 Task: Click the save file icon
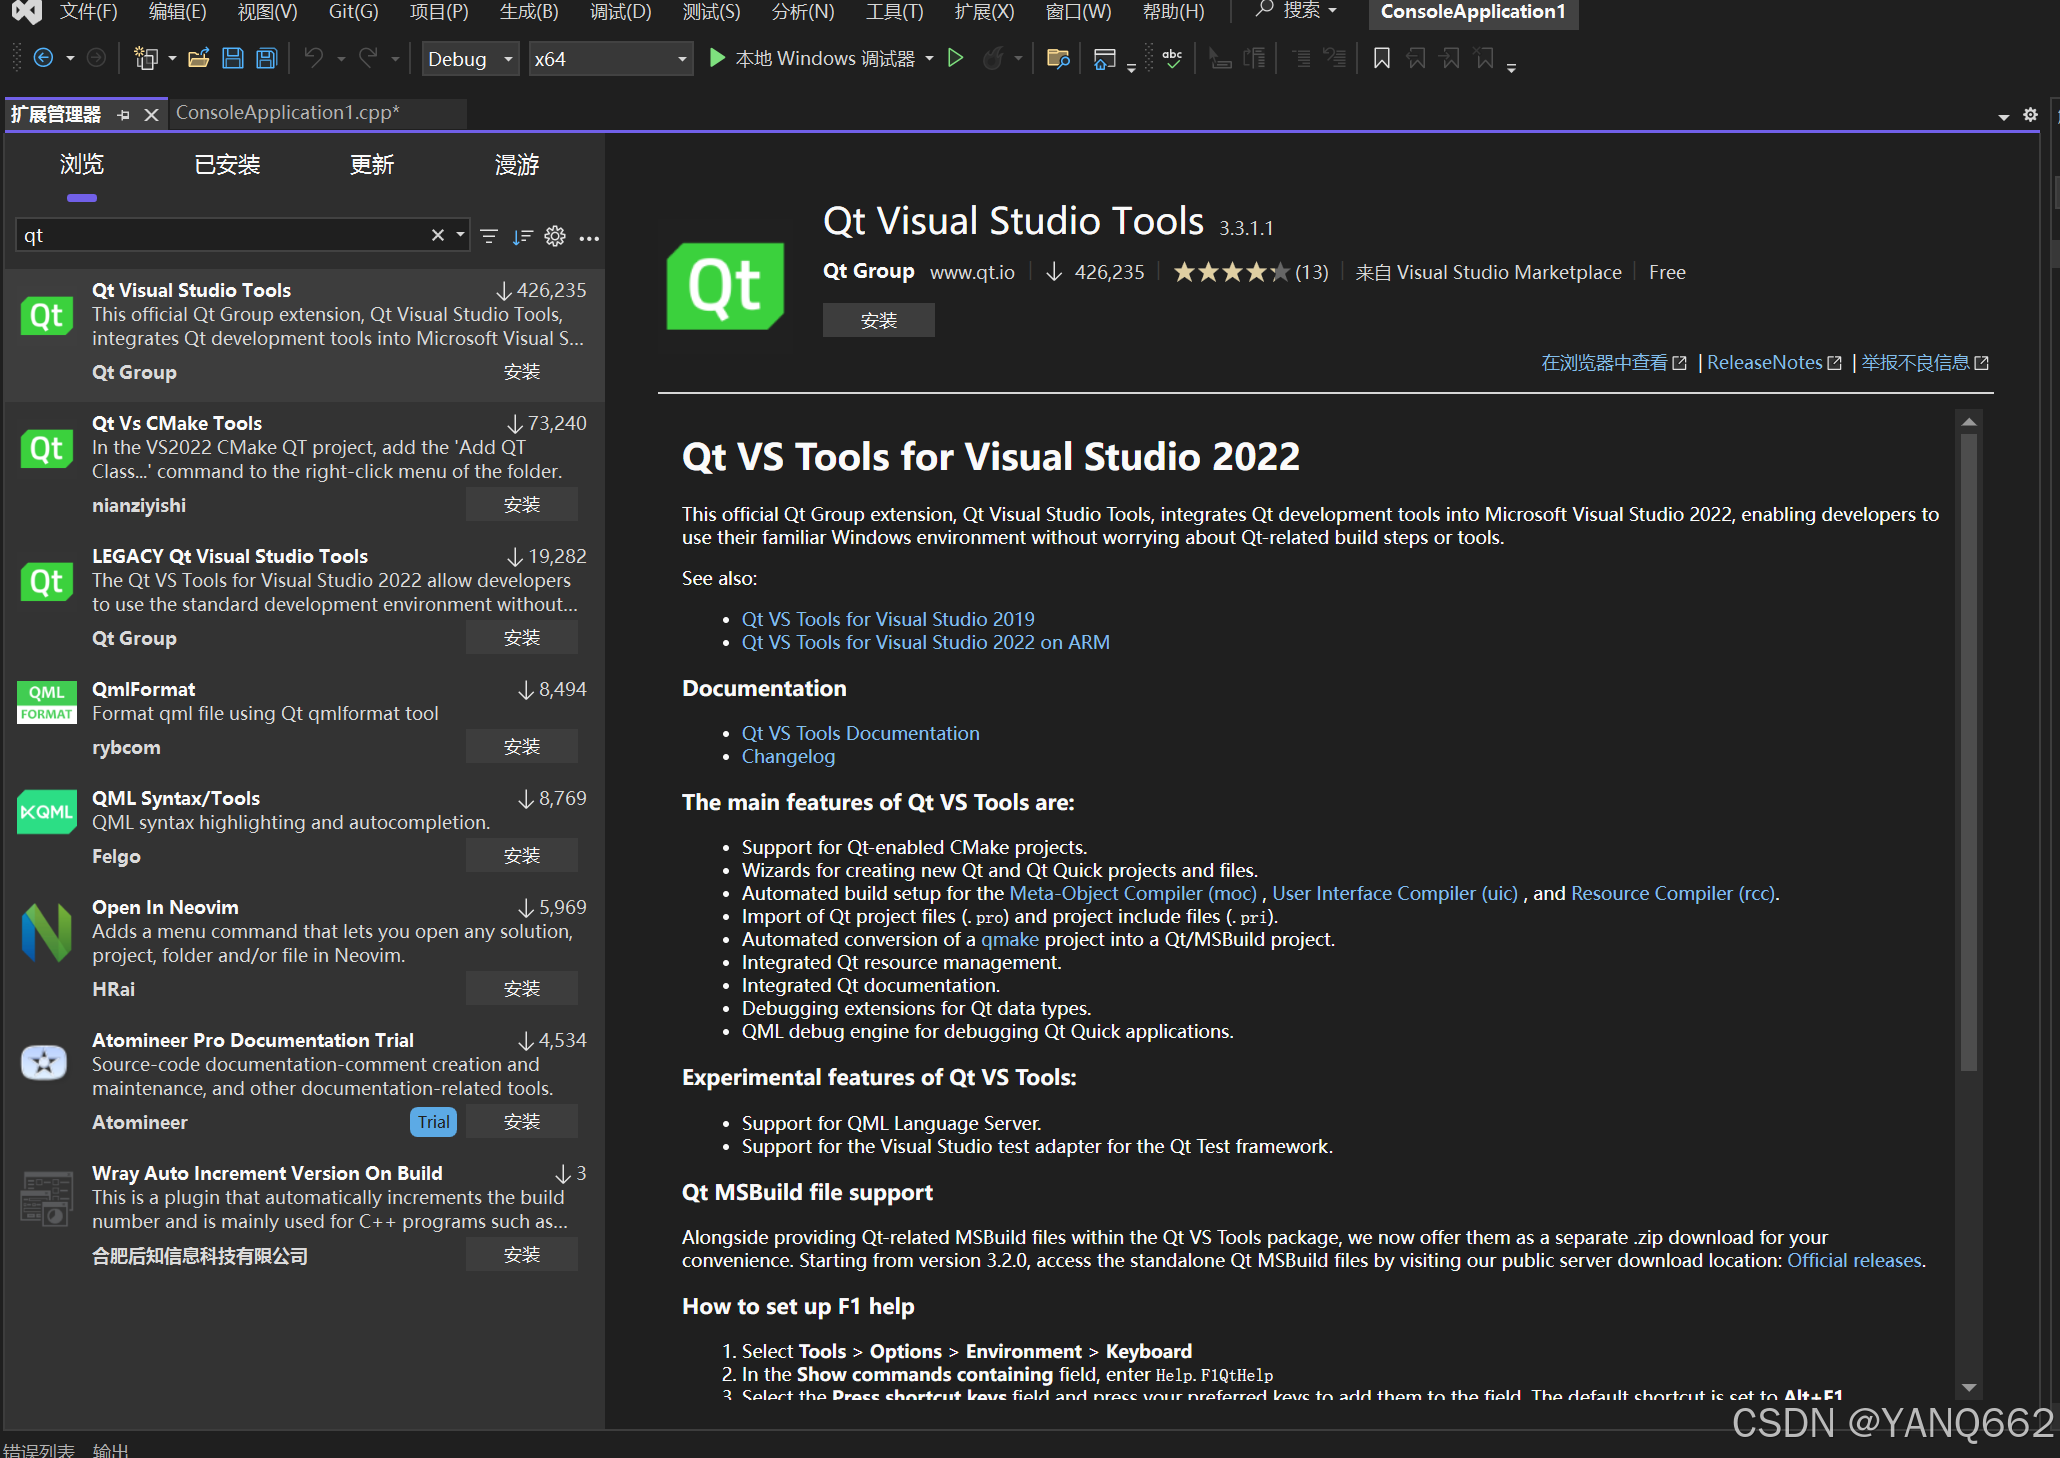tap(233, 59)
